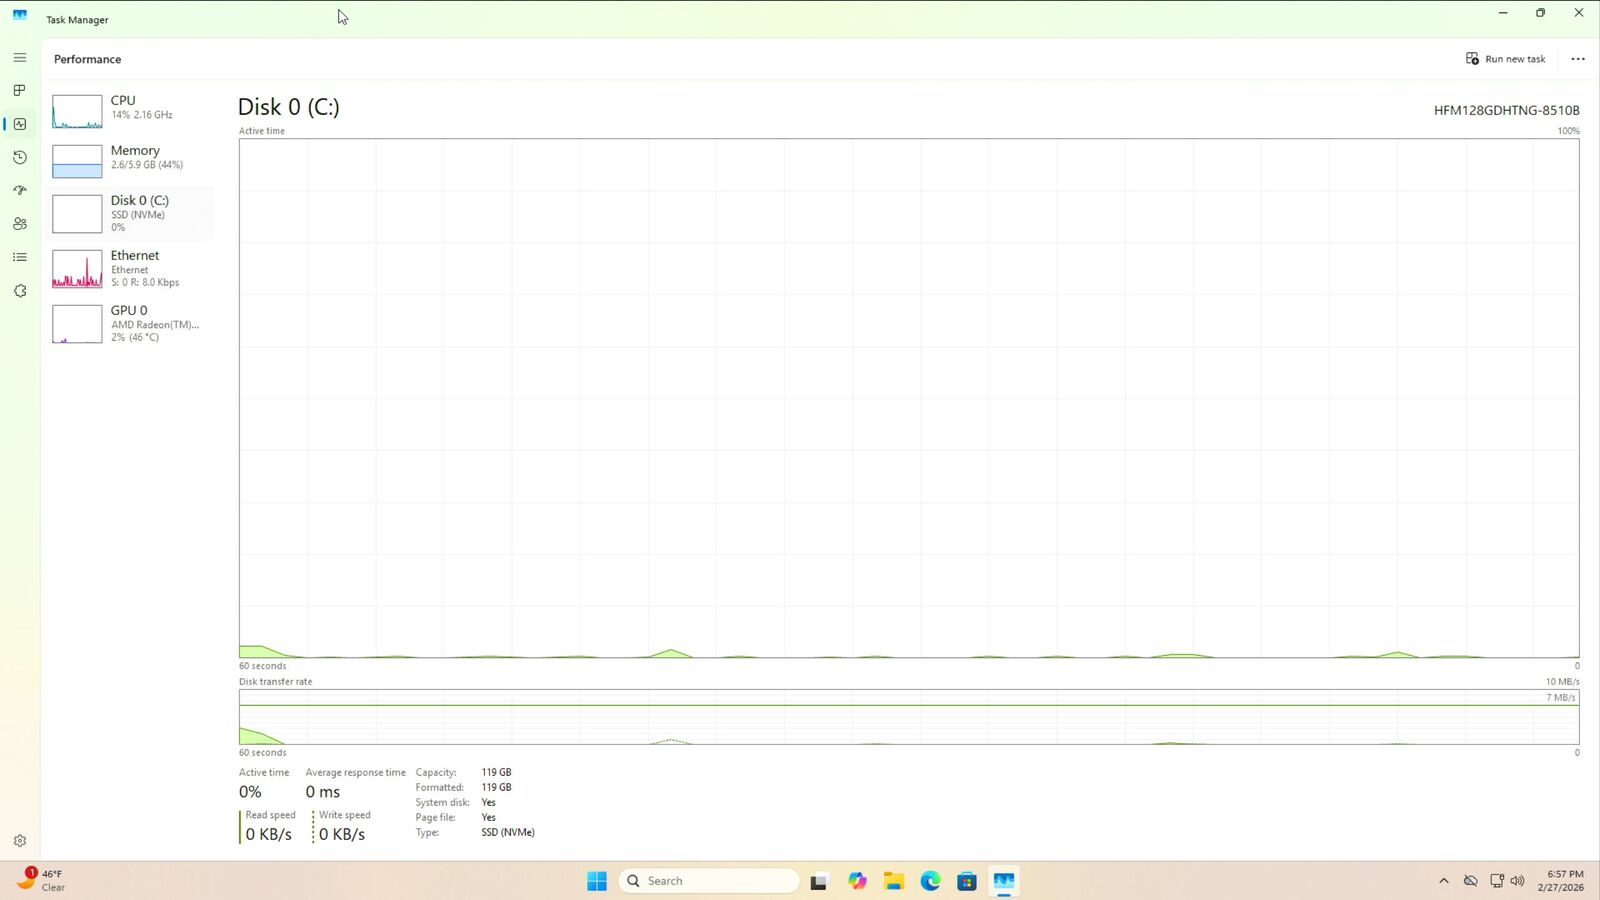Open Task Manager settings gear
The image size is (1600, 900).
tap(19, 841)
